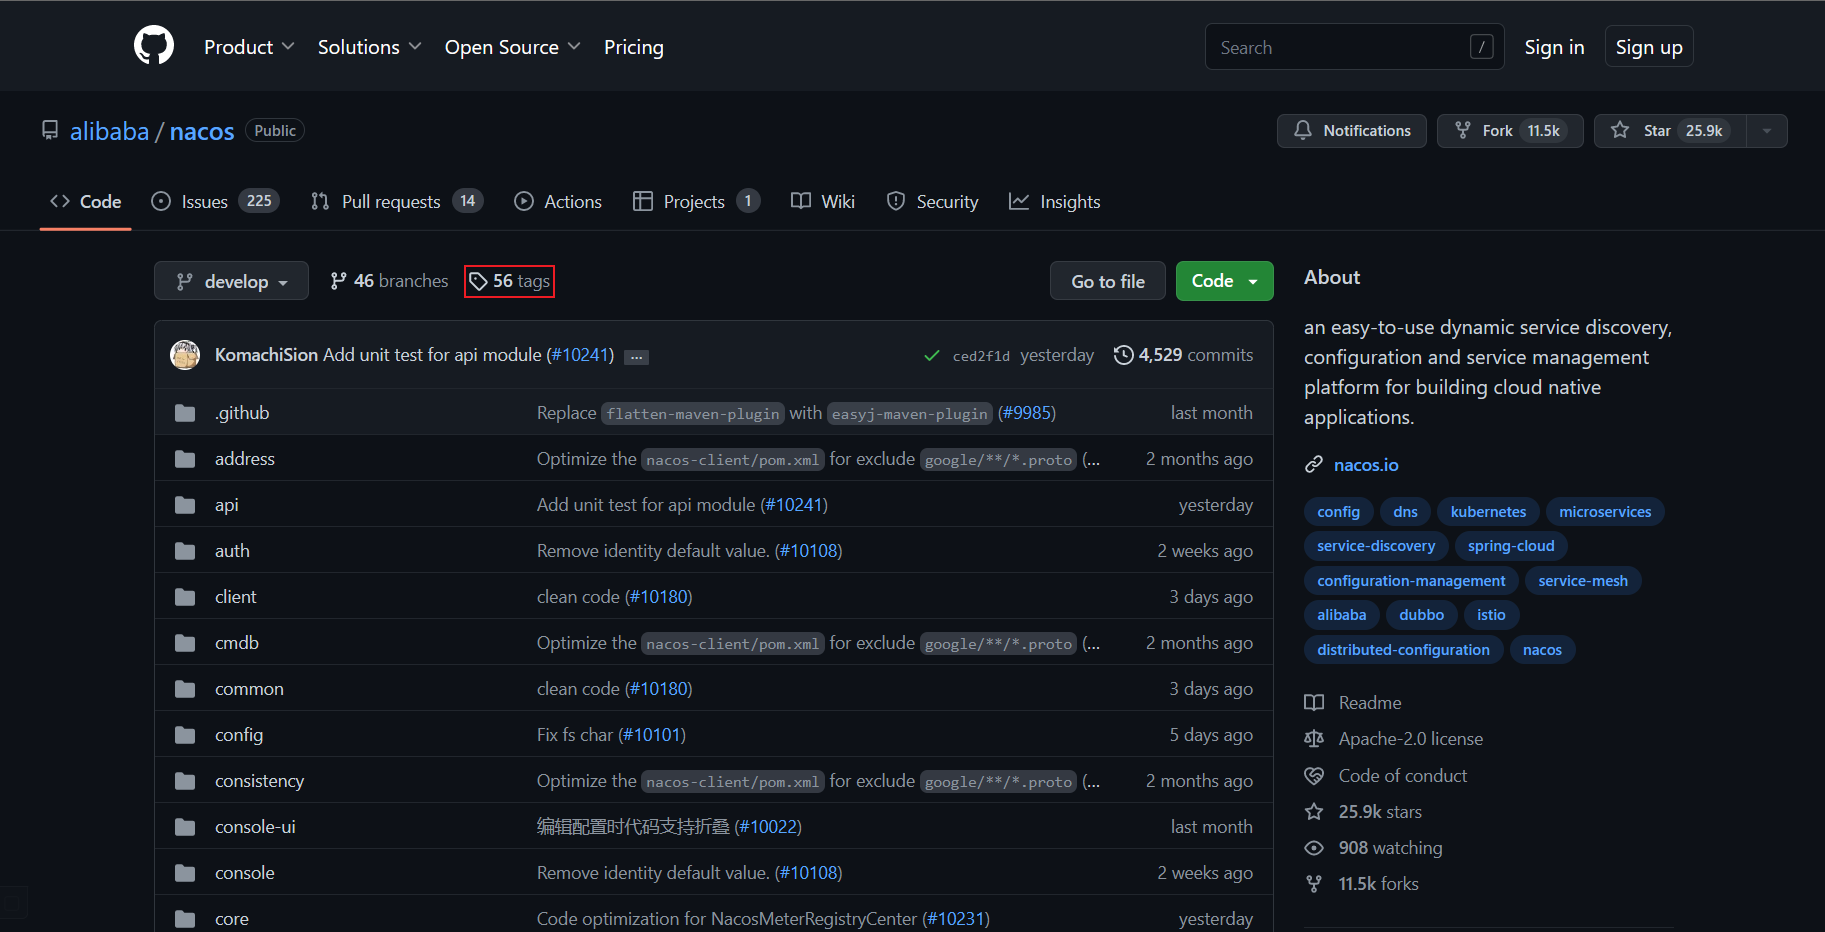Open the .github folder
1825x932 pixels.
click(x=242, y=413)
